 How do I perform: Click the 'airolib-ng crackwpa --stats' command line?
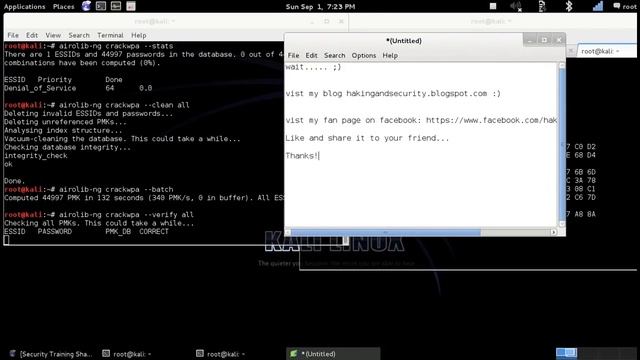[116, 46]
